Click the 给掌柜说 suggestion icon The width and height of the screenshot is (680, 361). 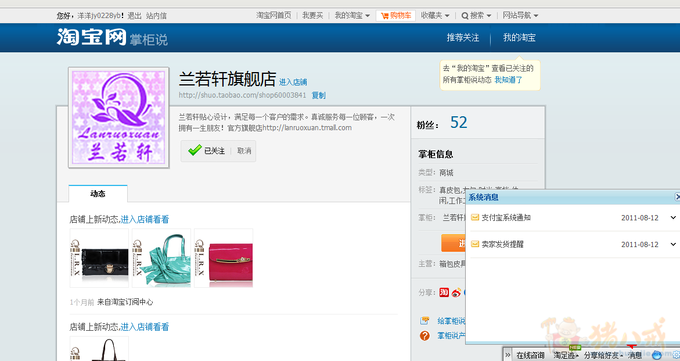[425, 321]
